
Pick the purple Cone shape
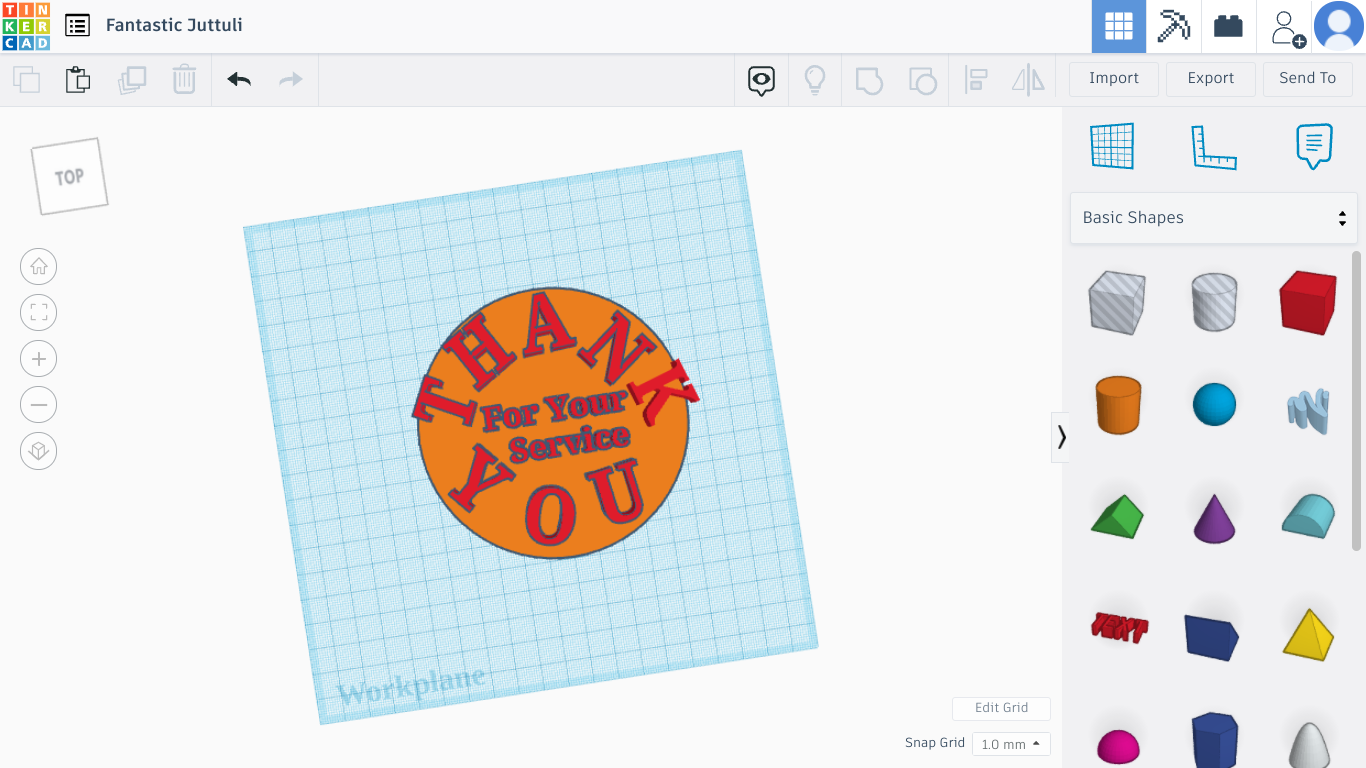click(x=1214, y=517)
